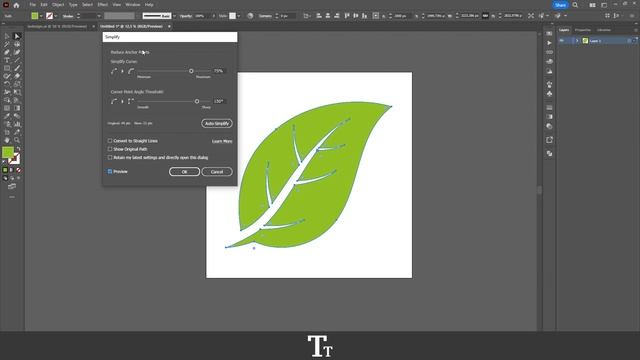The height and width of the screenshot is (360, 640).
Task: Click the search magnifier next to Share
Action: tap(575, 5)
